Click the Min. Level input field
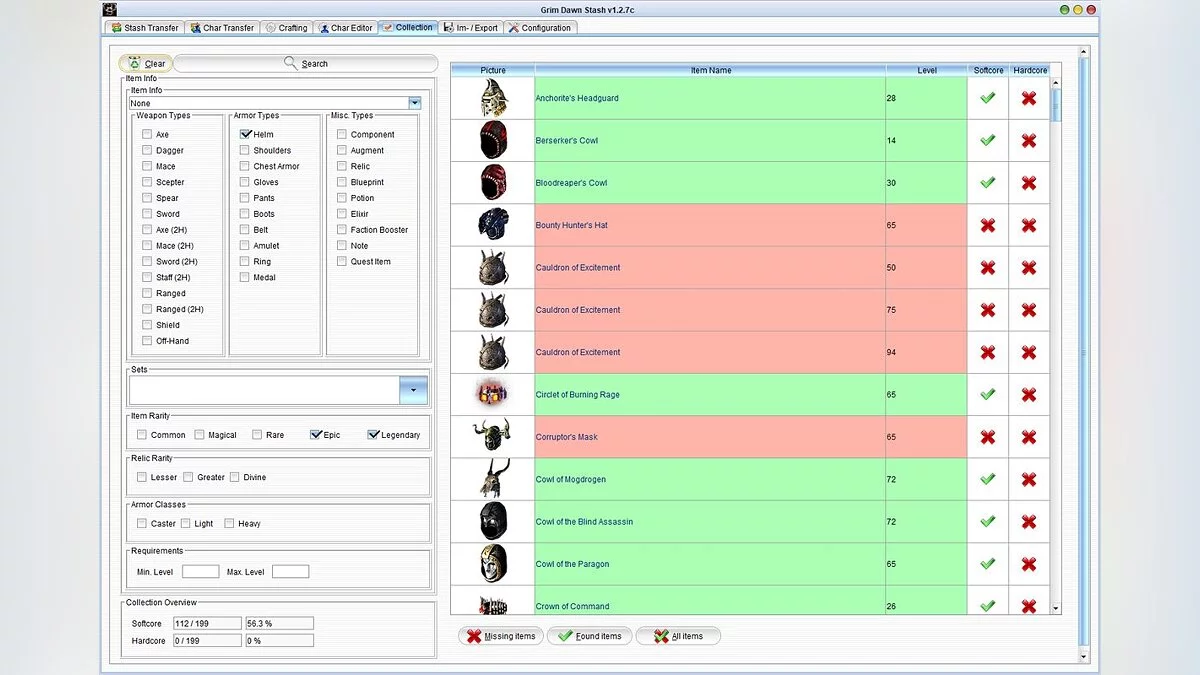Viewport: 1200px width, 675px height. [x=200, y=572]
